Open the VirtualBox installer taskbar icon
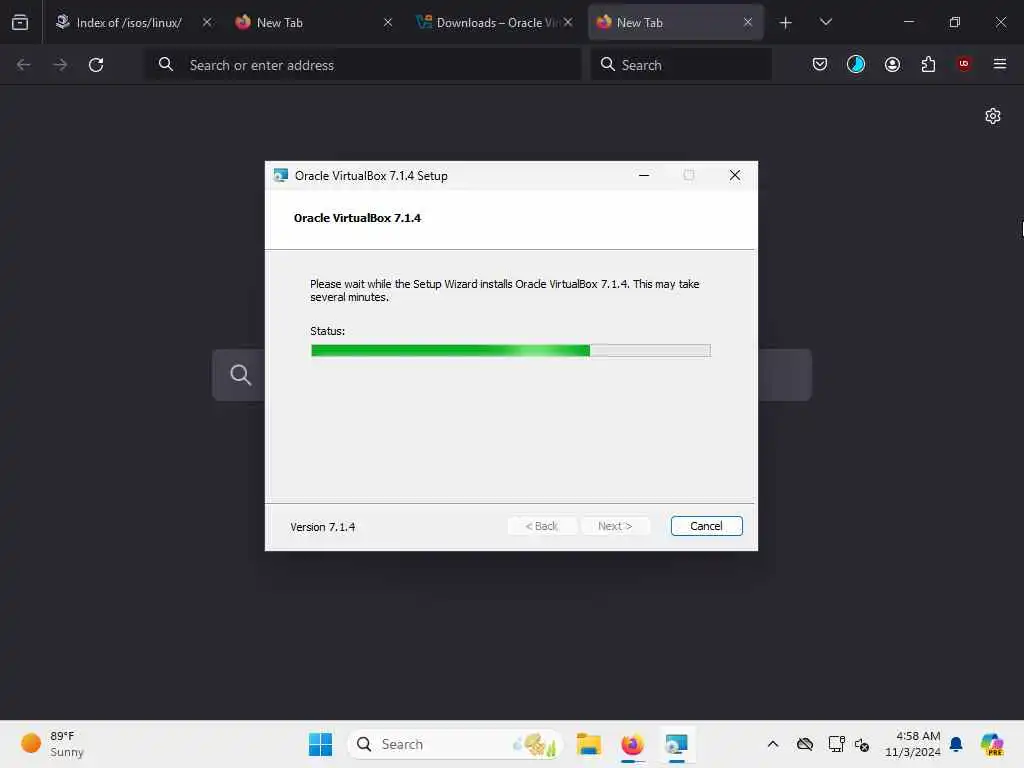The image size is (1024, 768). click(677, 744)
